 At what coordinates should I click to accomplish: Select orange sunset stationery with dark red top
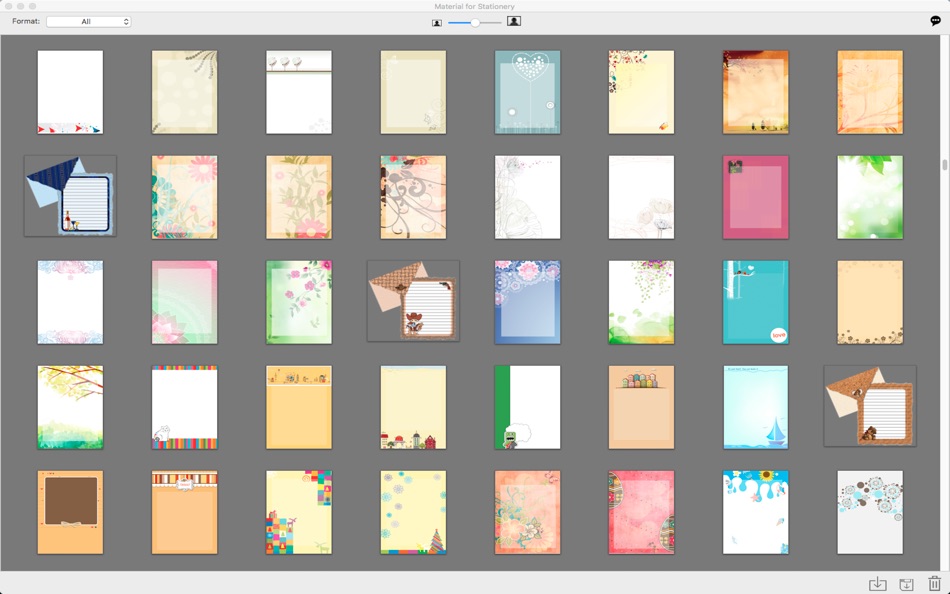point(756,92)
